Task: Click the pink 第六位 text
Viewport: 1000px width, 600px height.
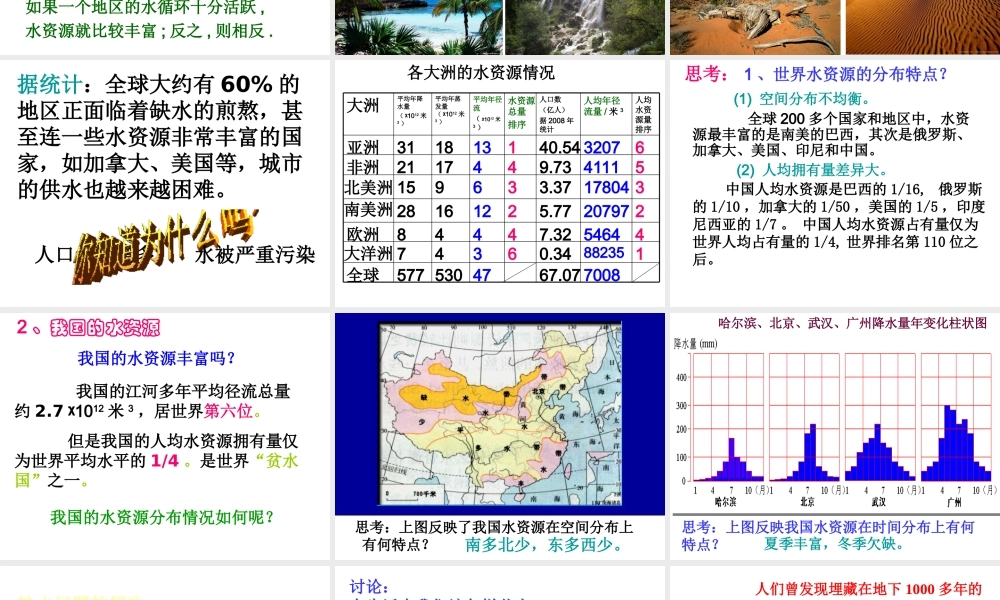Action: coord(228,411)
